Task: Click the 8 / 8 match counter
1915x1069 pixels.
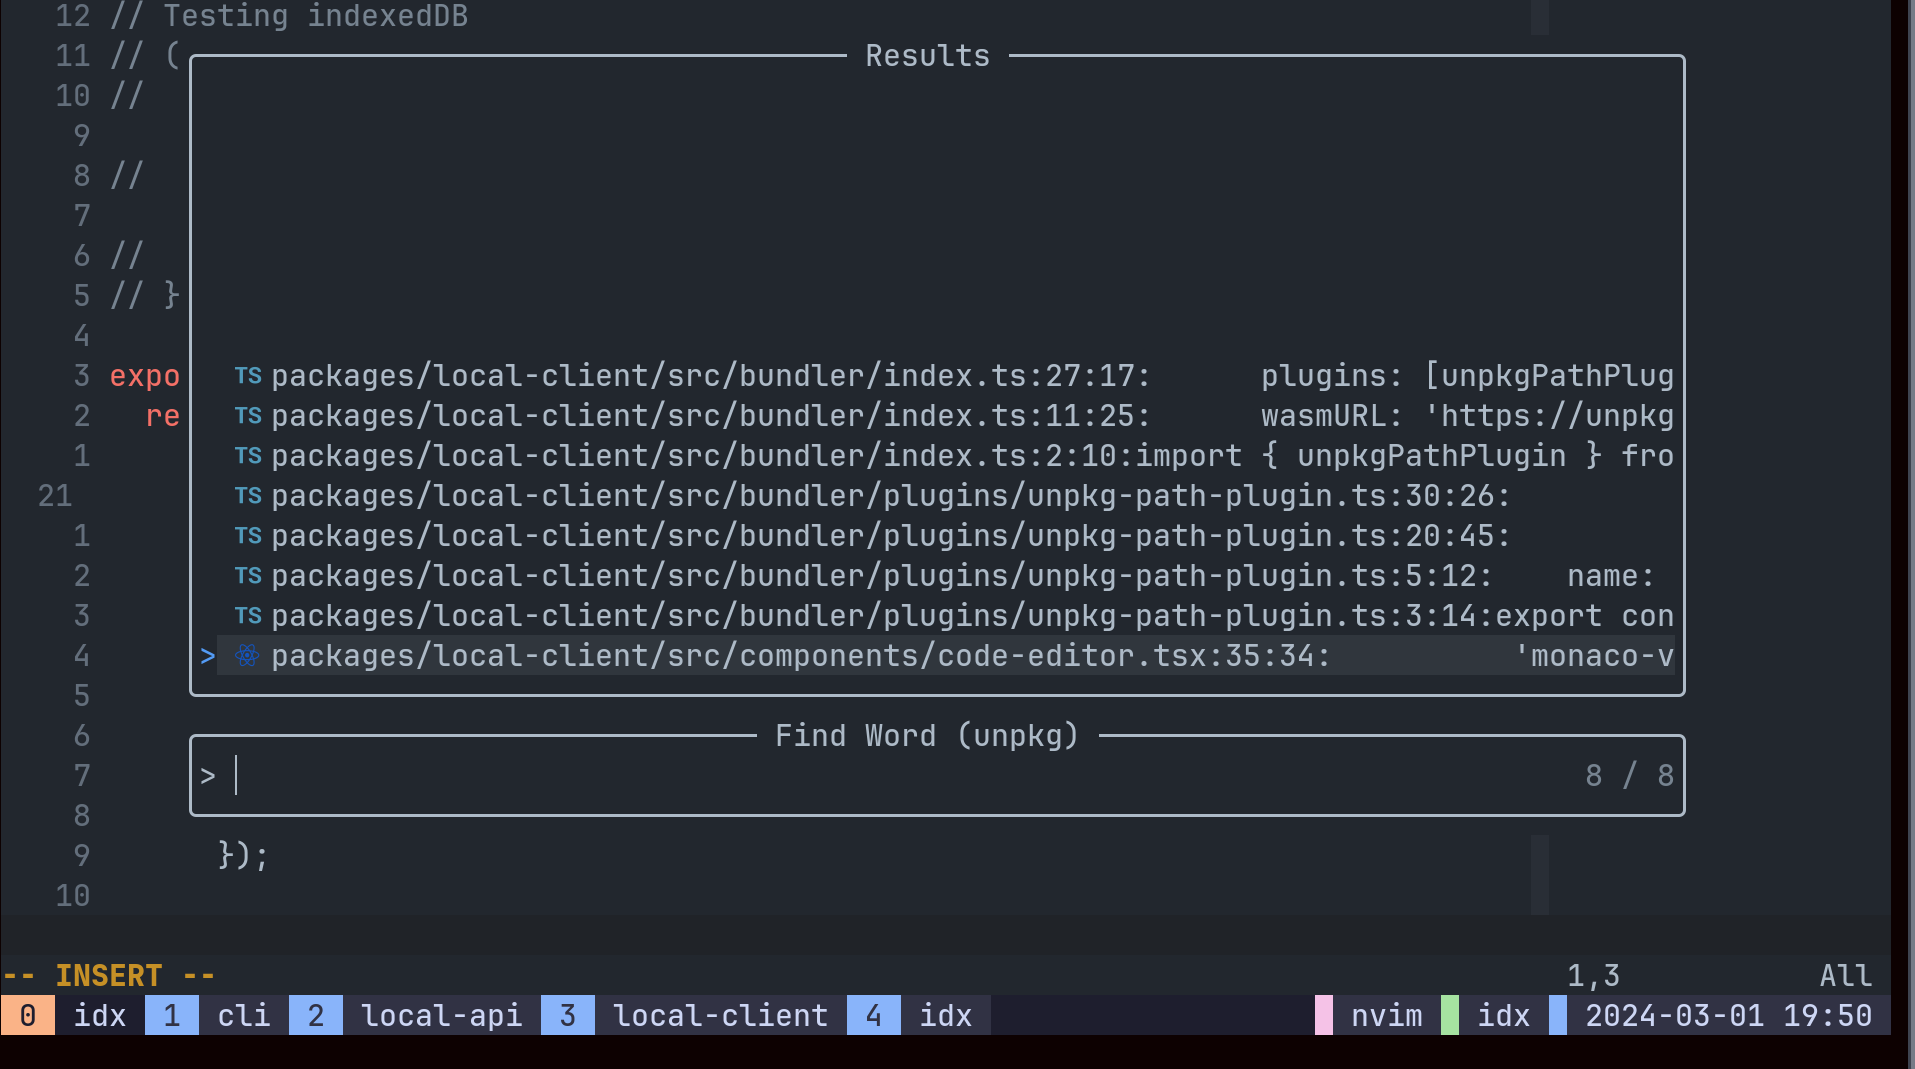Action: tap(1630, 776)
